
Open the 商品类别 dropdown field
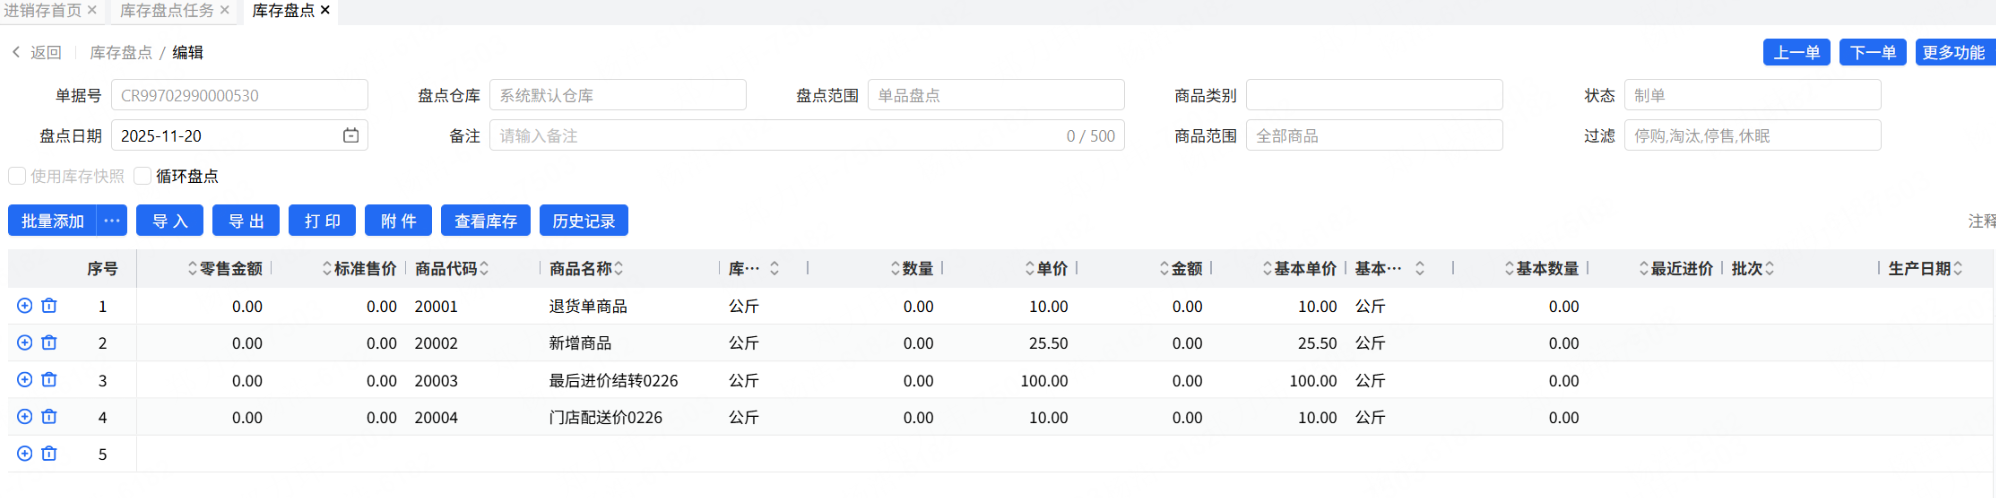point(1374,96)
